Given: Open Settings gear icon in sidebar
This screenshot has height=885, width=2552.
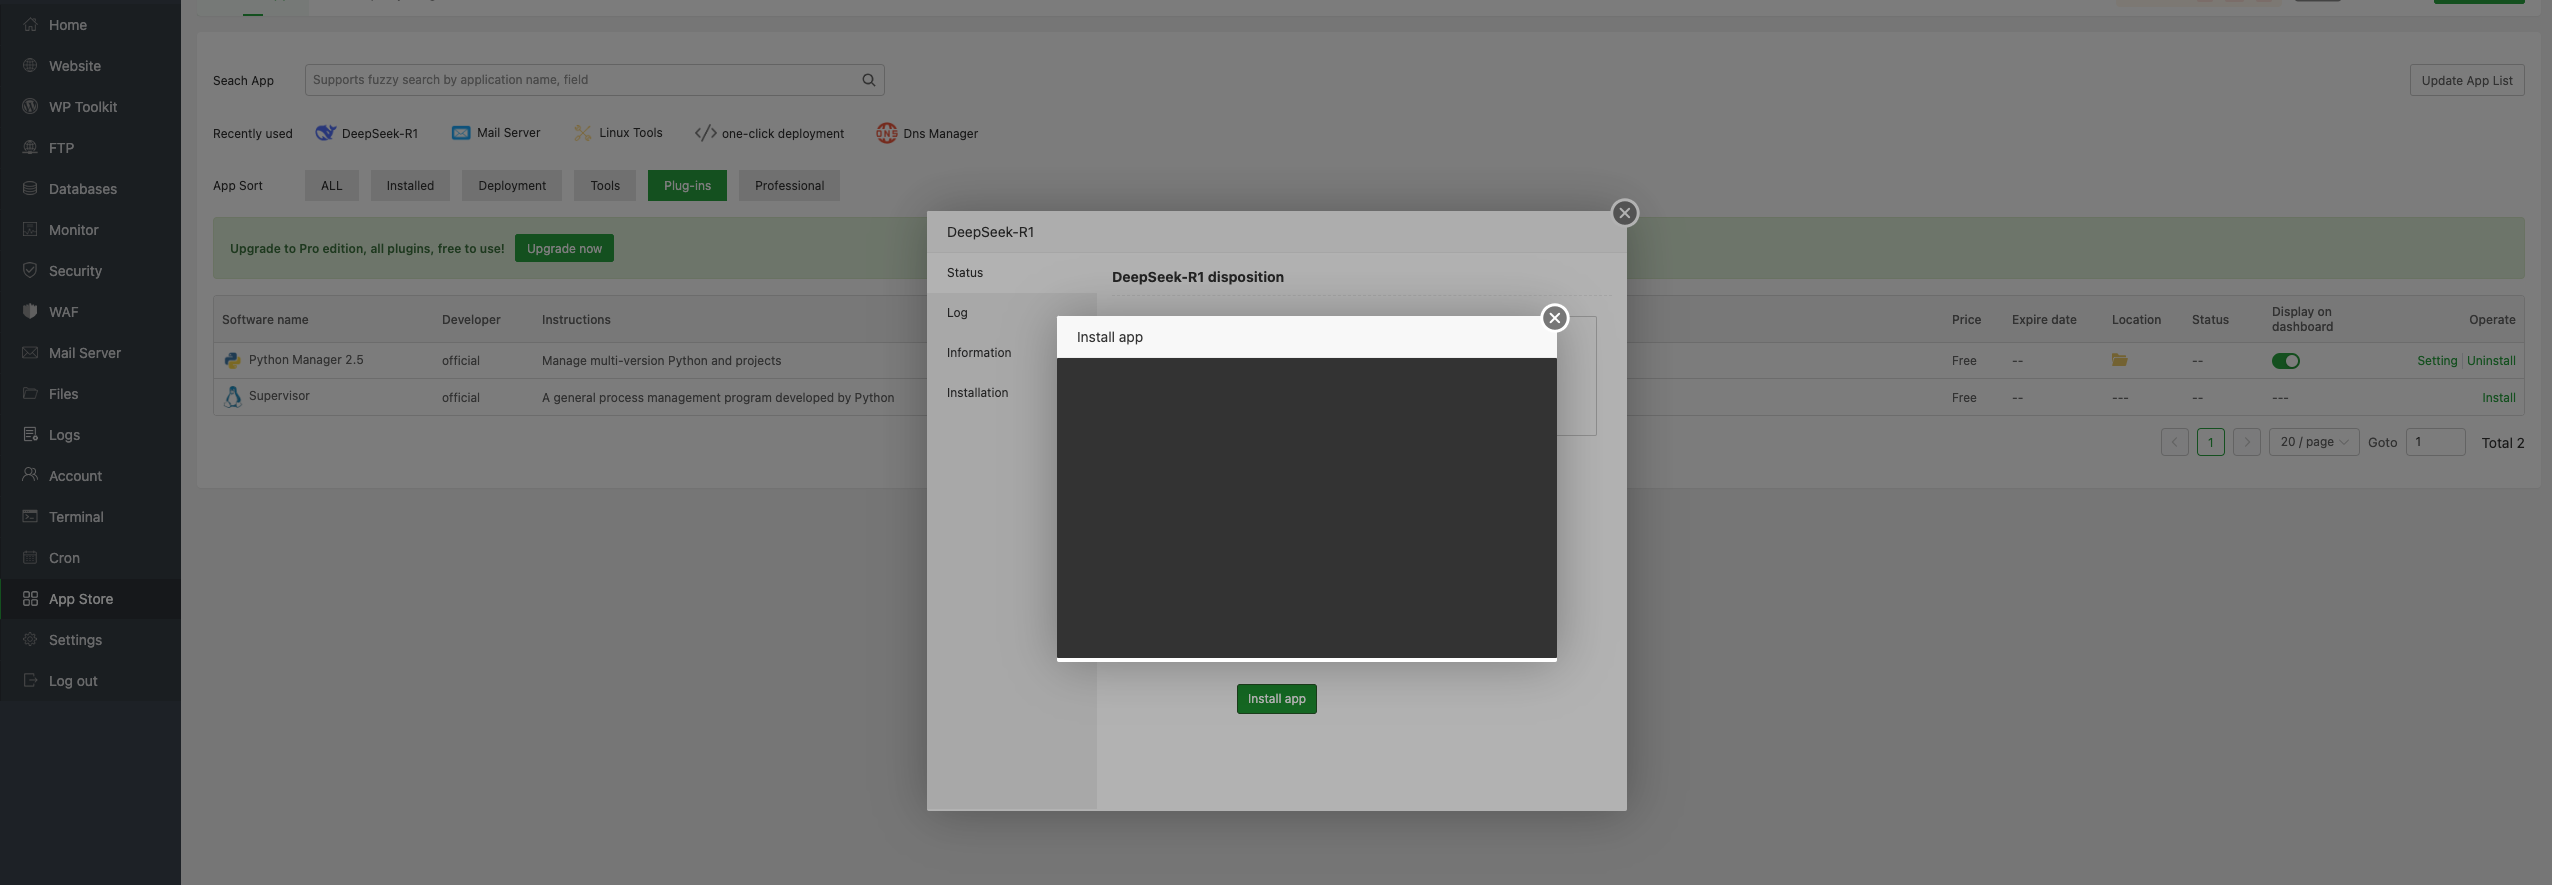Looking at the screenshot, I should coord(30,640).
